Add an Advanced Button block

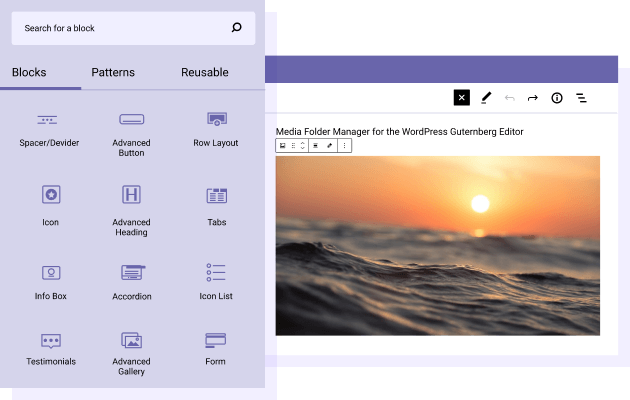131,131
